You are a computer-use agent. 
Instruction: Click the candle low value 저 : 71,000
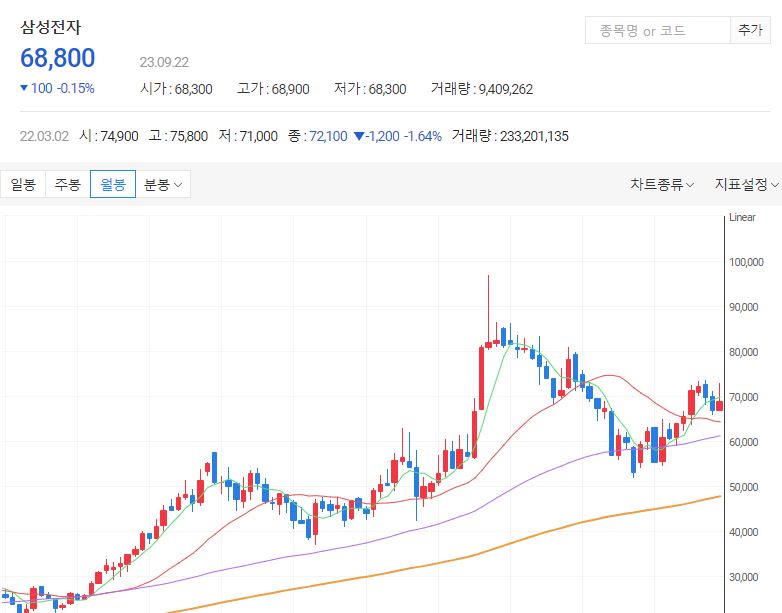point(248,136)
